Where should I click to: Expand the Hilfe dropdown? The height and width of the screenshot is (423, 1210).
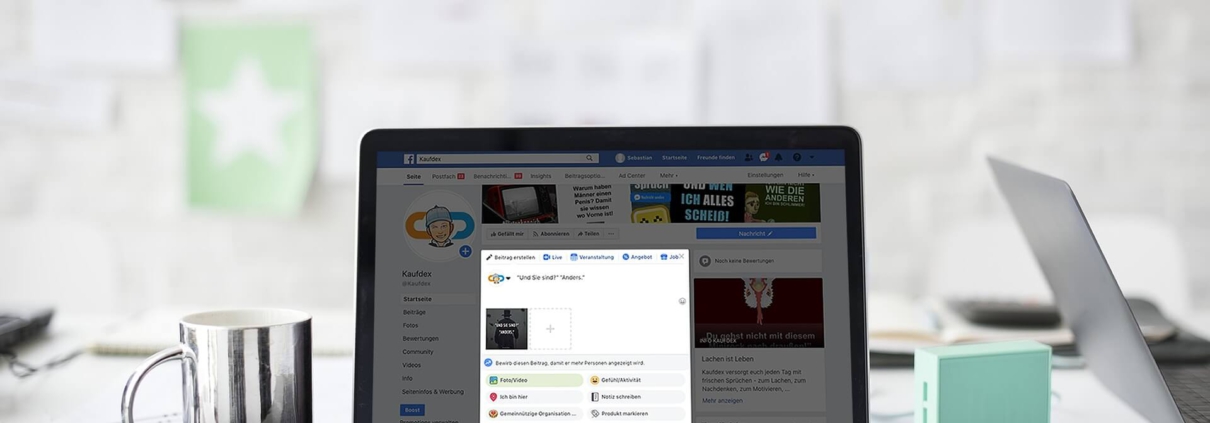point(805,175)
